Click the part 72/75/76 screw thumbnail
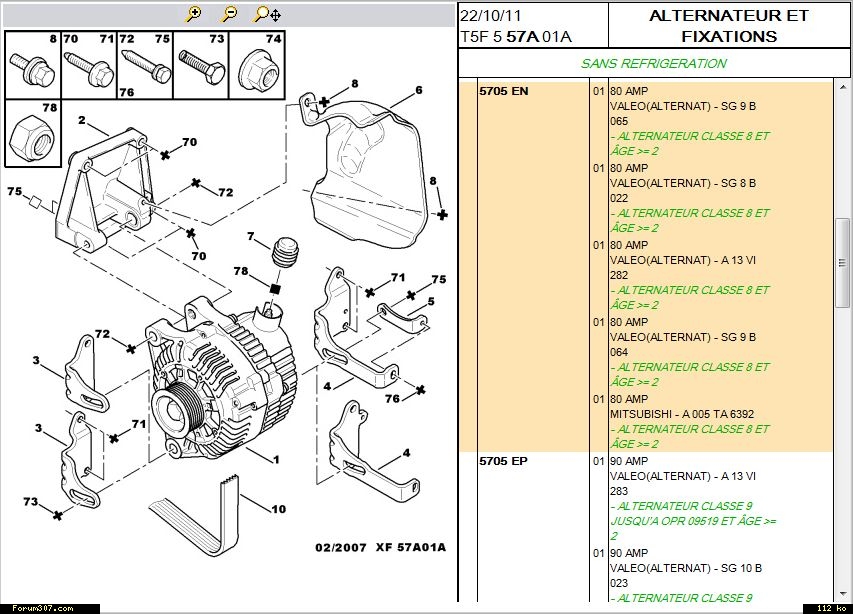Viewport: 853px width, 614px height. pos(144,64)
